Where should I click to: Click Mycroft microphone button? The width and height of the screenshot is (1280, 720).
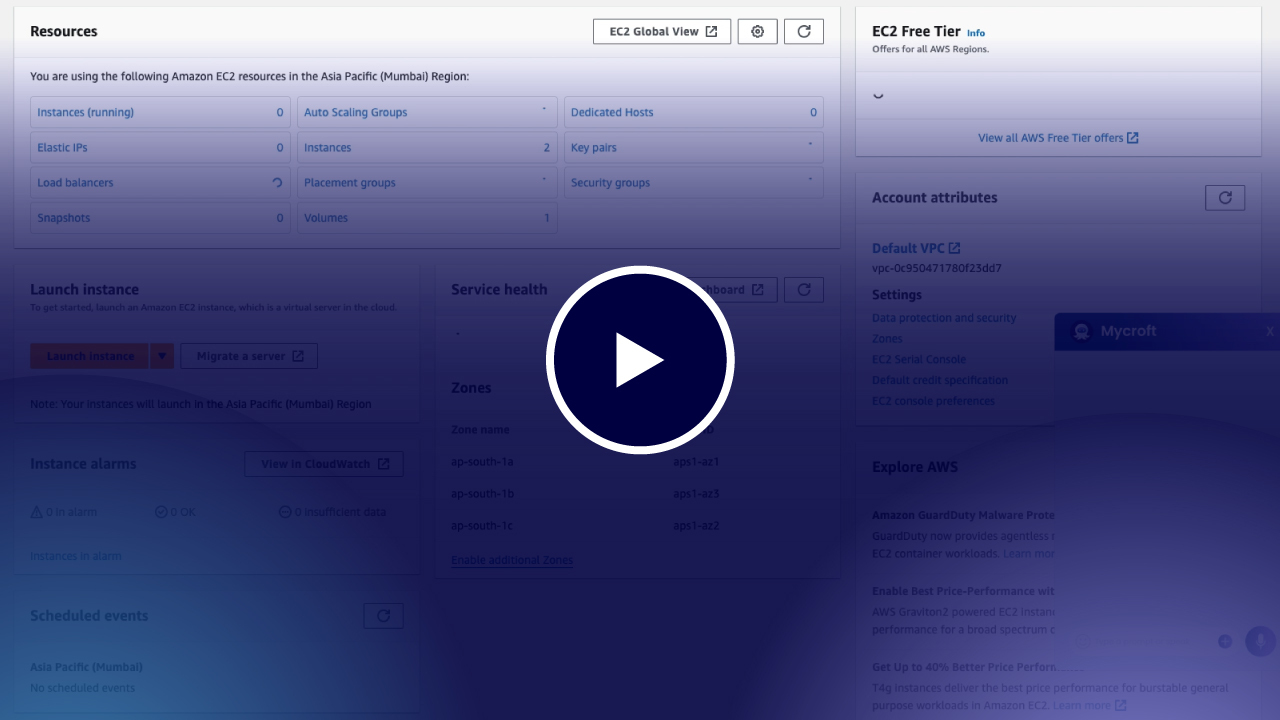(x=1259, y=641)
